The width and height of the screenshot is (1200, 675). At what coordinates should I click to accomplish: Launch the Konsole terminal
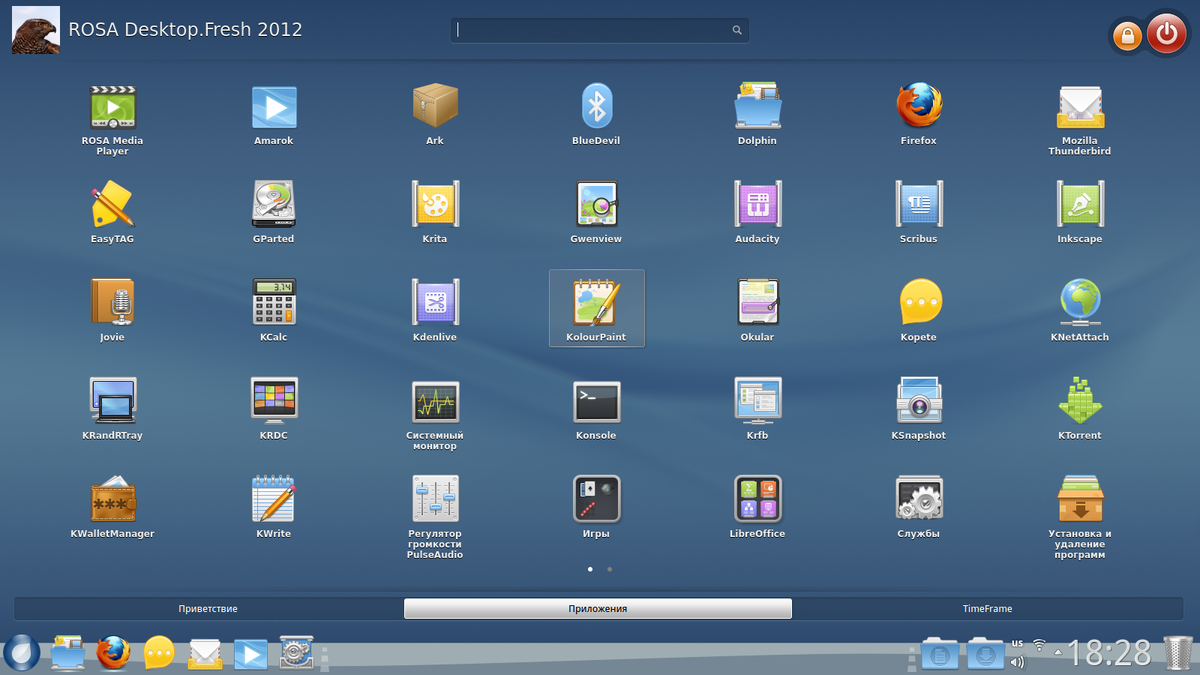click(x=596, y=408)
